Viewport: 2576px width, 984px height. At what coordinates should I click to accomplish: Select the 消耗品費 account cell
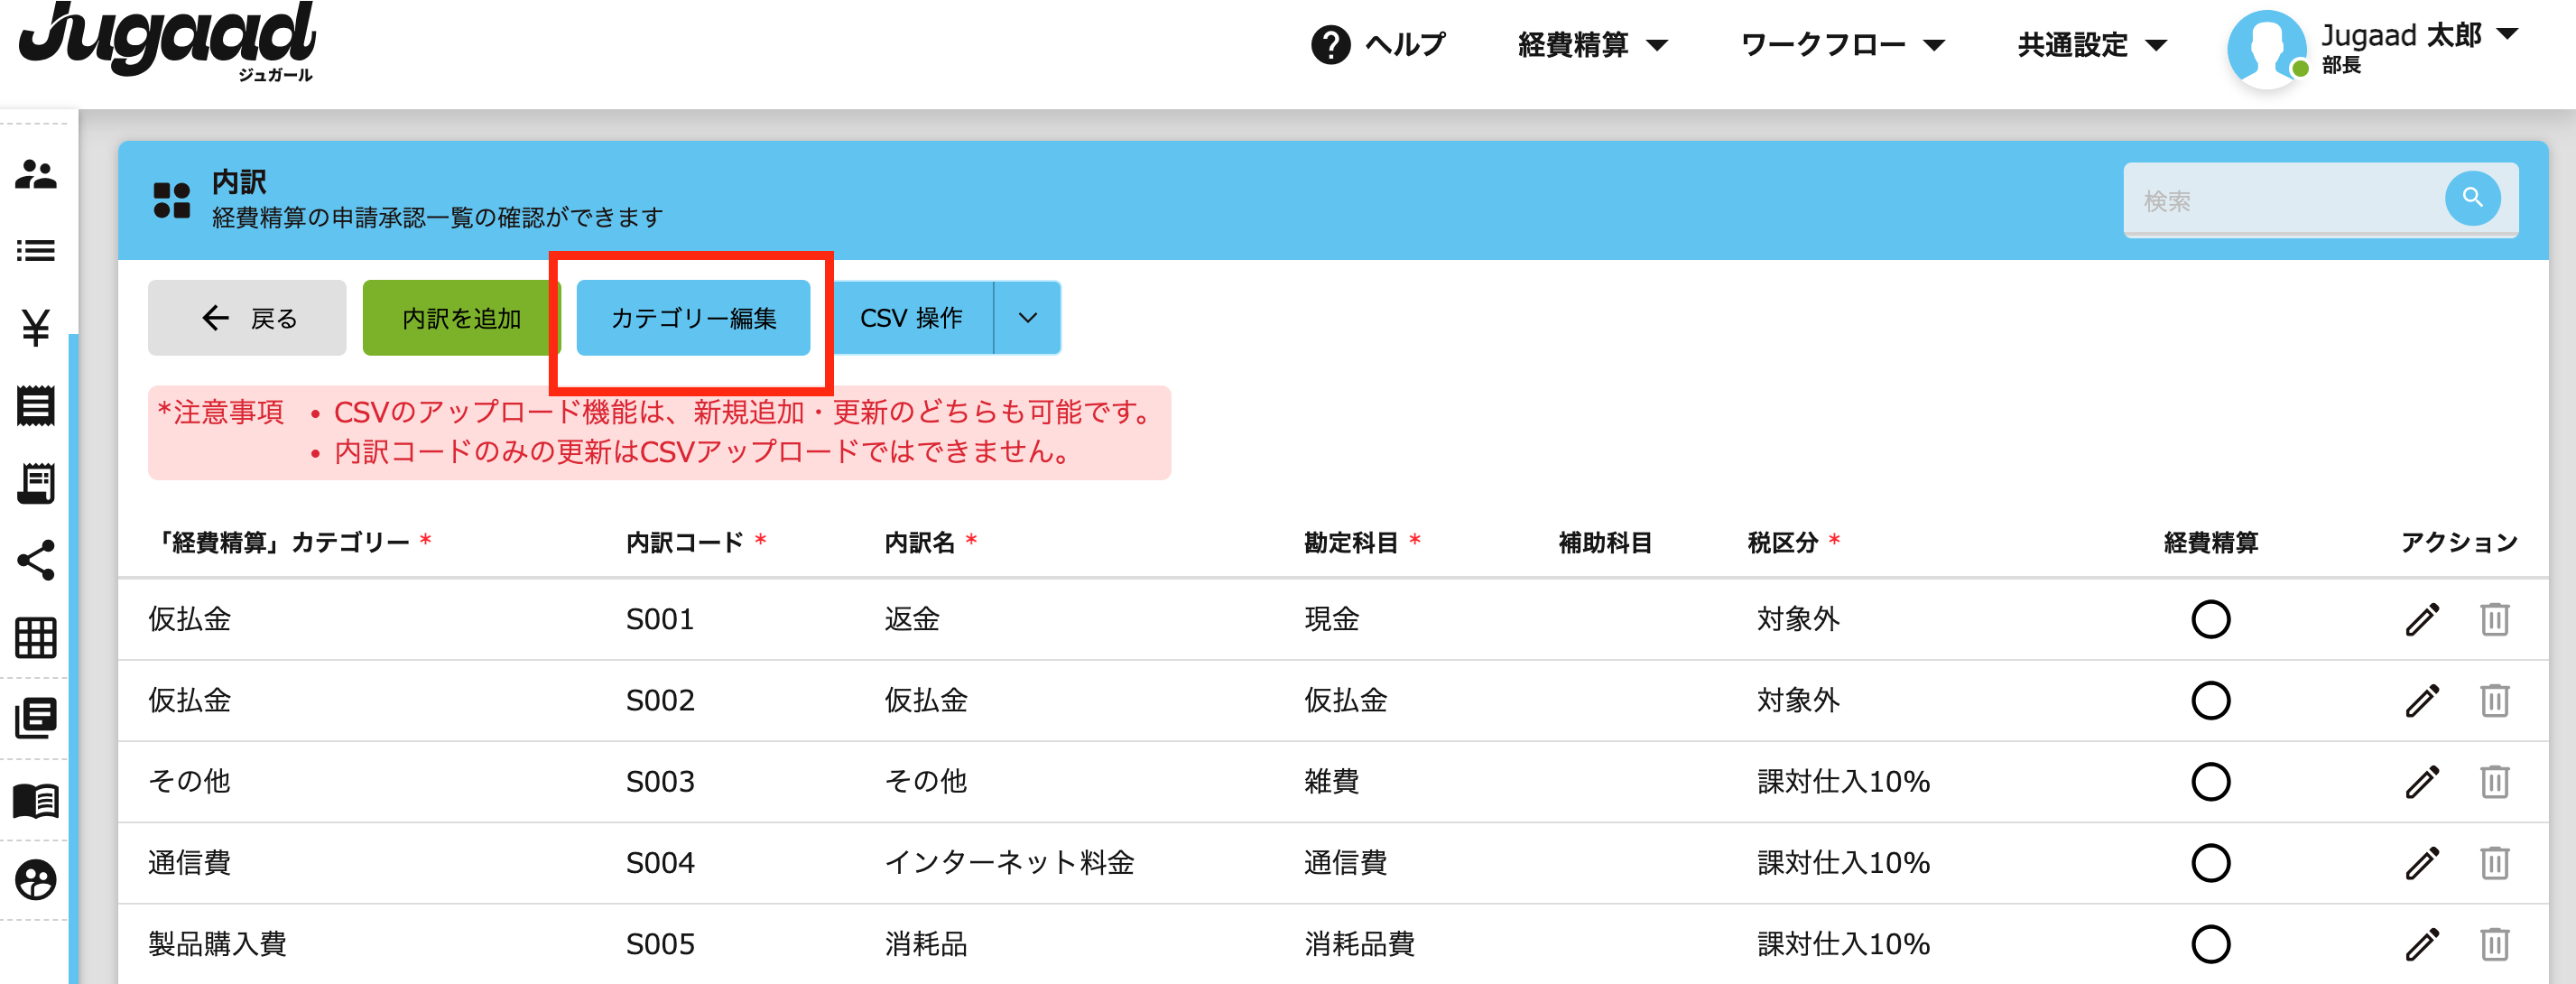[1359, 943]
